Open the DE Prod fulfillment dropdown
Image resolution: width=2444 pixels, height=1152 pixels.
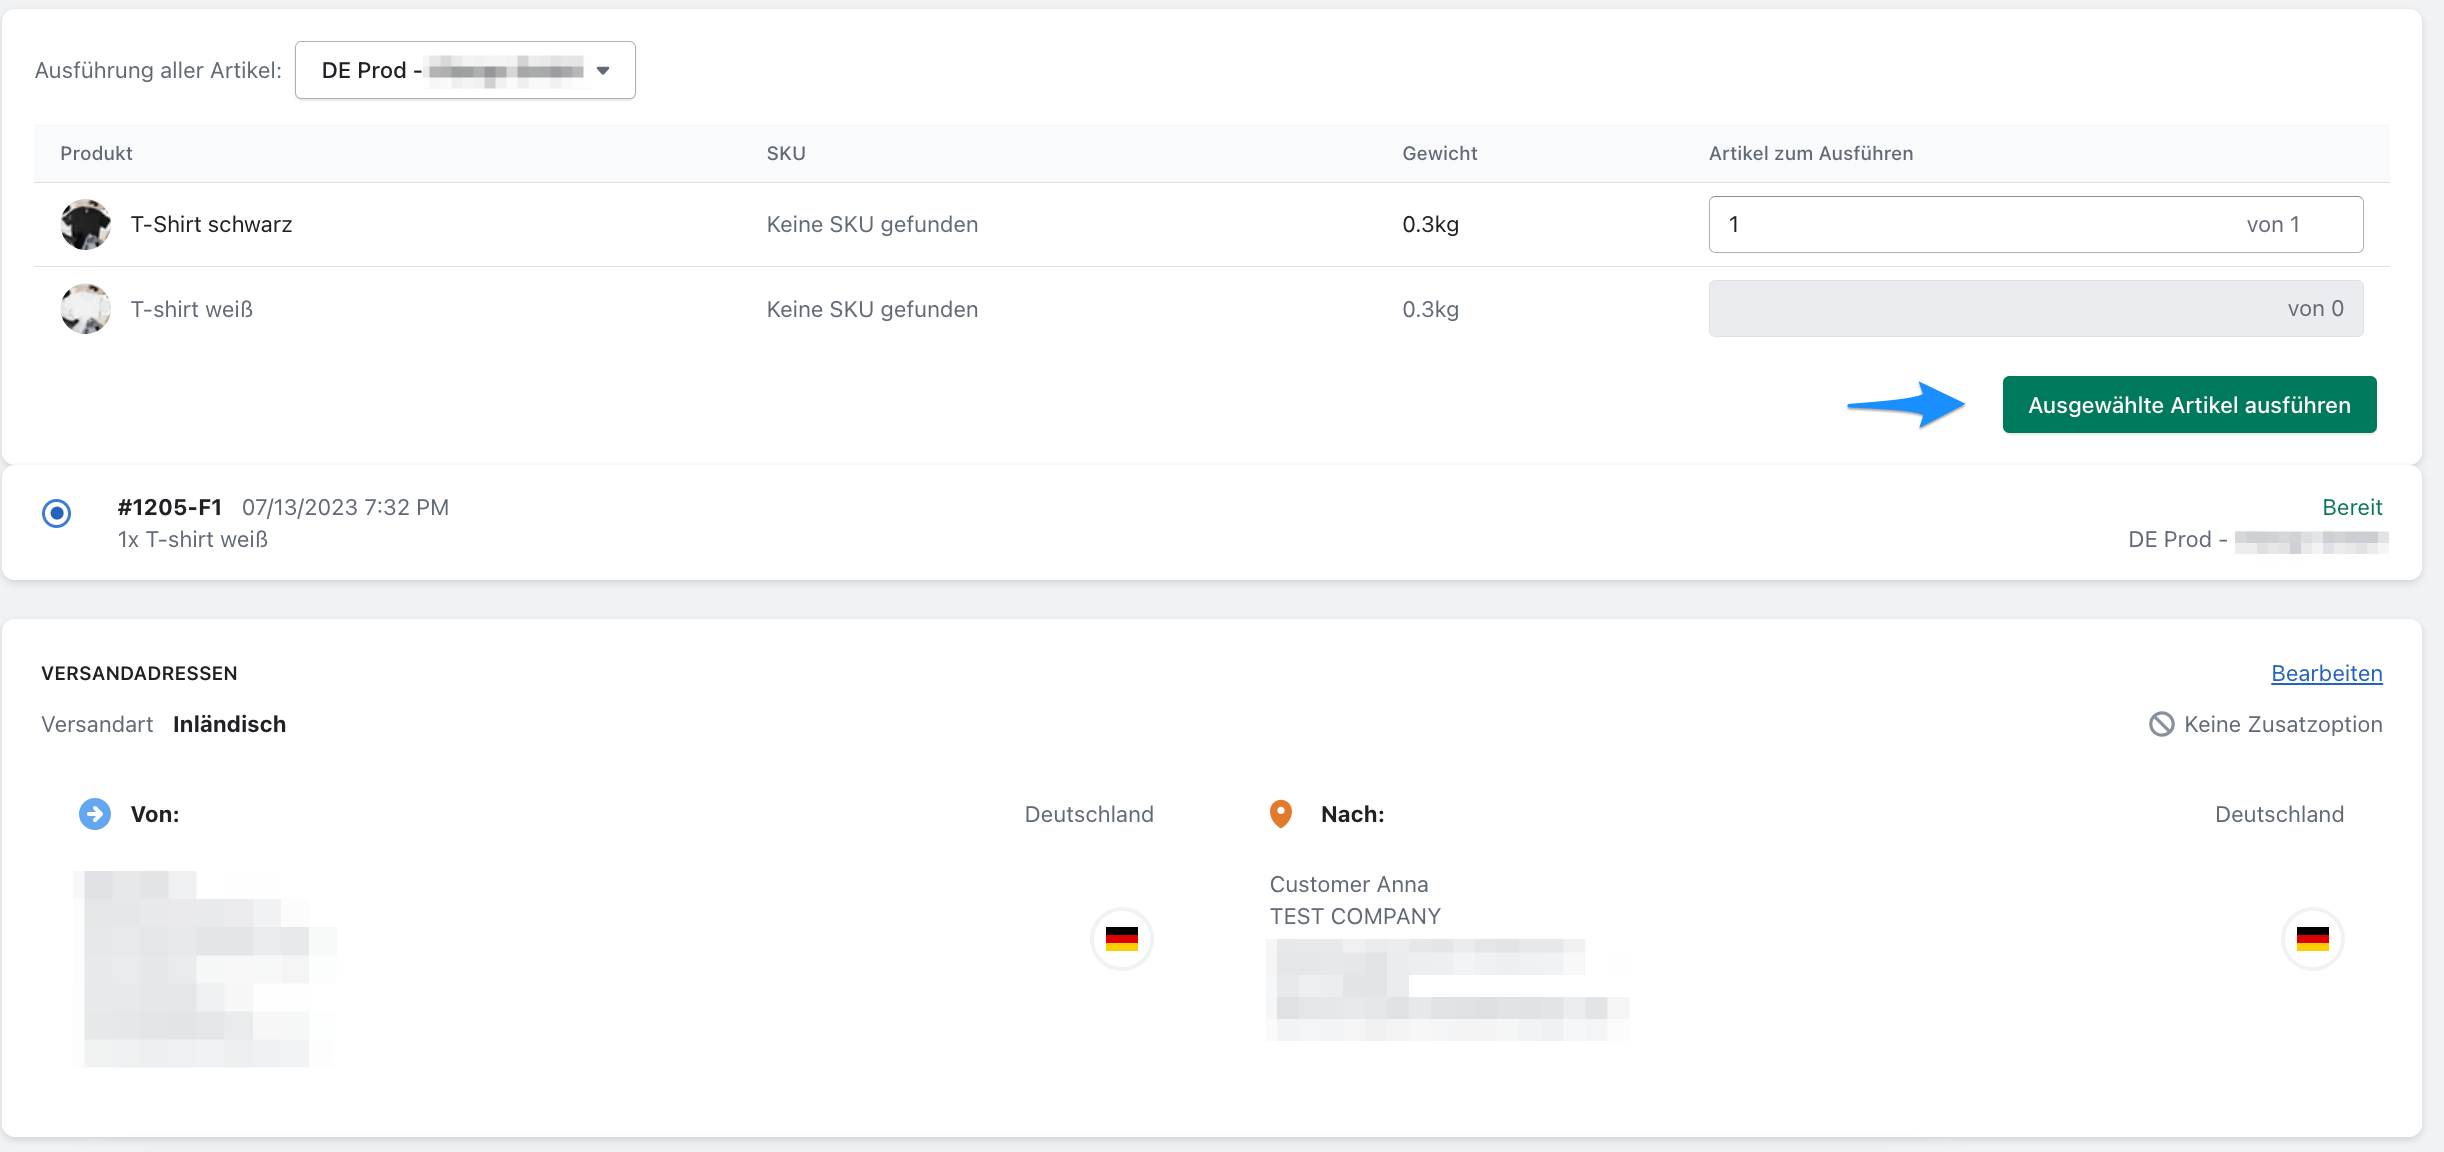tap(464, 70)
